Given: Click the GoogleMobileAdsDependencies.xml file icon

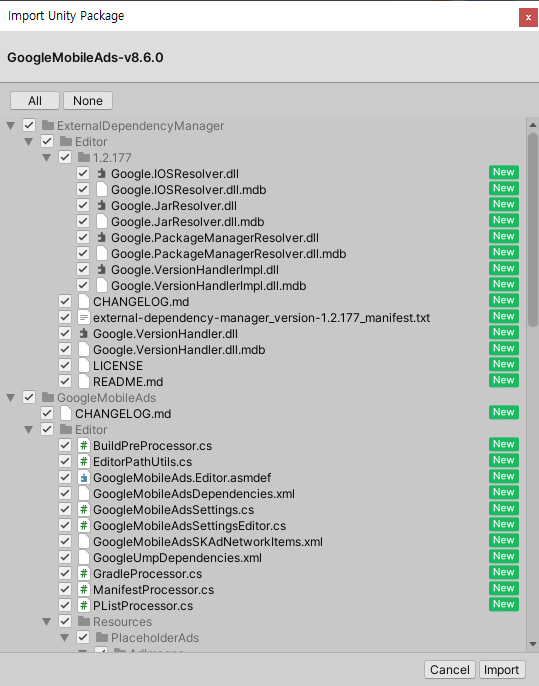Looking at the screenshot, I should [x=84, y=494].
